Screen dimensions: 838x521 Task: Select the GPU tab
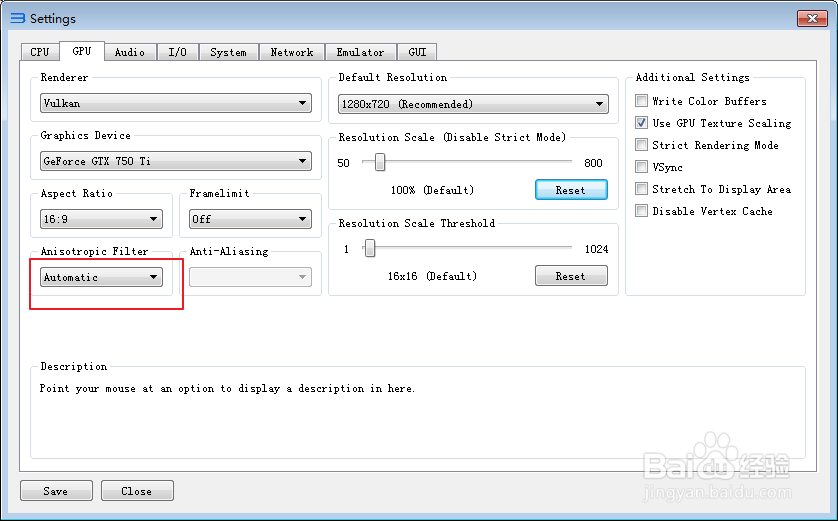[82, 51]
